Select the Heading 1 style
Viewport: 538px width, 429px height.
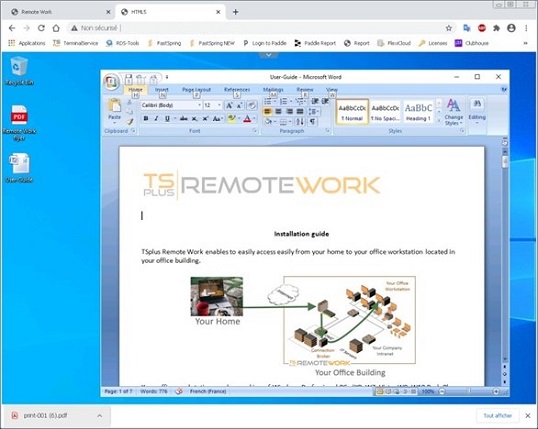pyautogui.click(x=418, y=112)
